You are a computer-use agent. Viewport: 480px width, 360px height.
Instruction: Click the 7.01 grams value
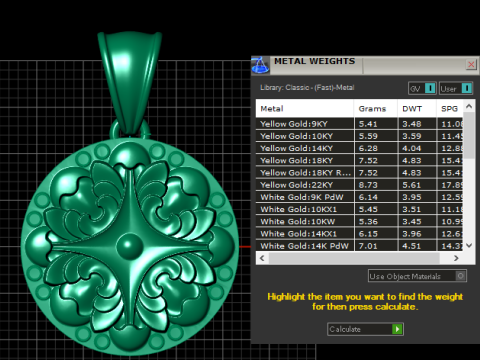pyautogui.click(x=368, y=246)
